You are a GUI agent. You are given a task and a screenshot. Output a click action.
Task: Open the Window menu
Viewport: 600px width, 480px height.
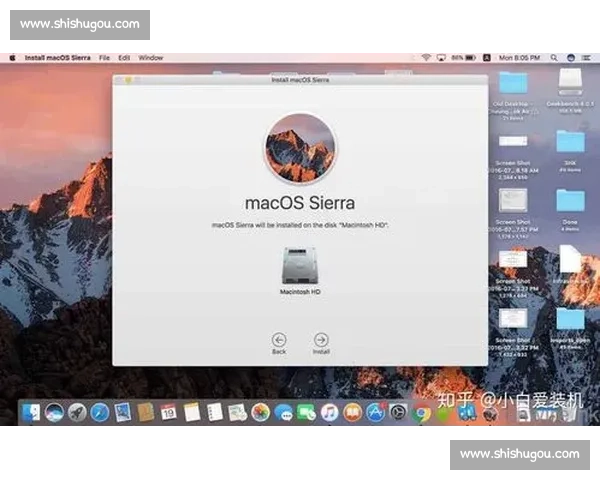point(151,58)
